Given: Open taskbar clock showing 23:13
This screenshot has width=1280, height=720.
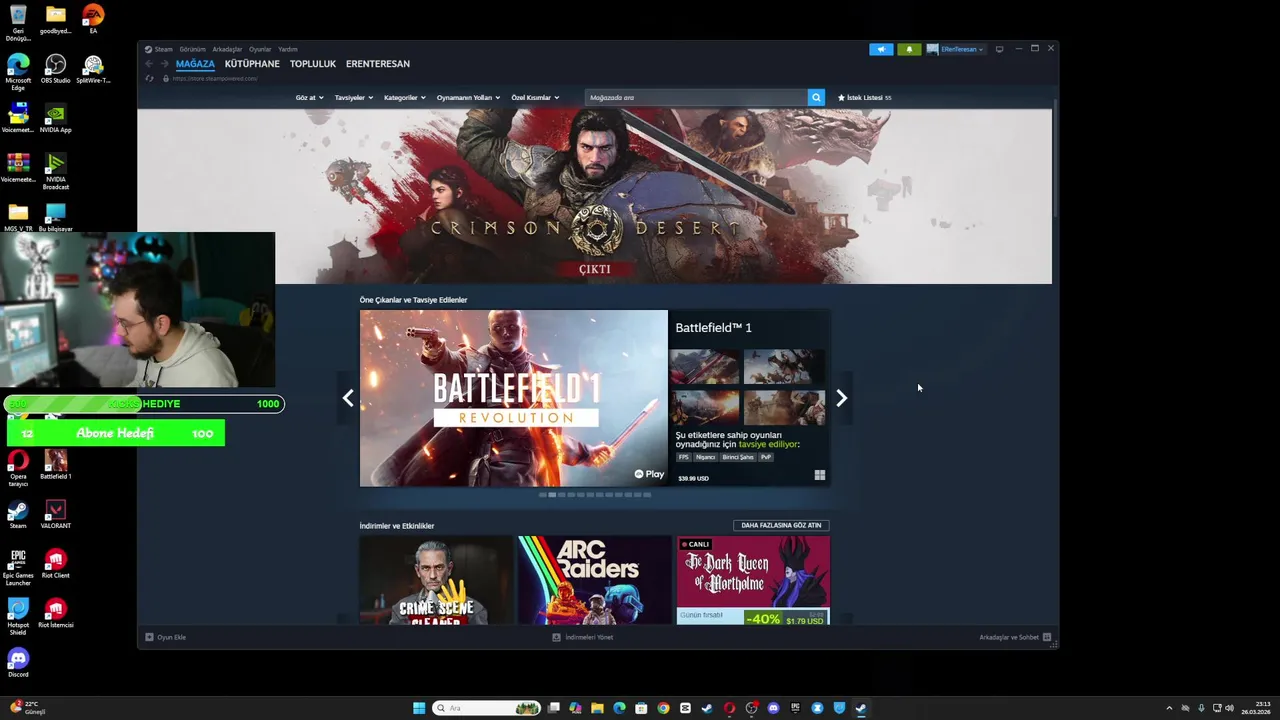Looking at the screenshot, I should (1256, 708).
